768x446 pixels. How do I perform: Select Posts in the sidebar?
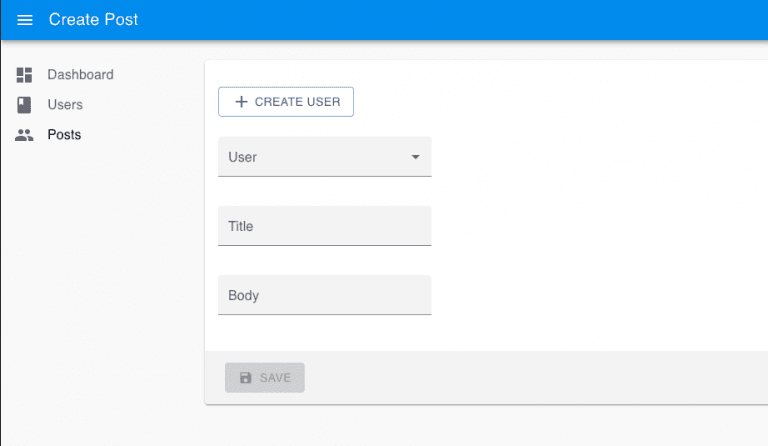click(64, 135)
